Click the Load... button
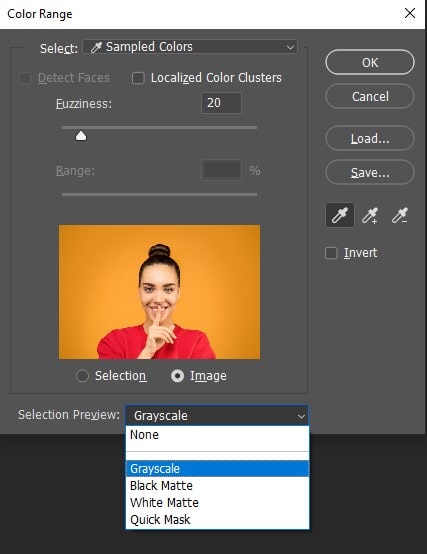 coord(370,138)
